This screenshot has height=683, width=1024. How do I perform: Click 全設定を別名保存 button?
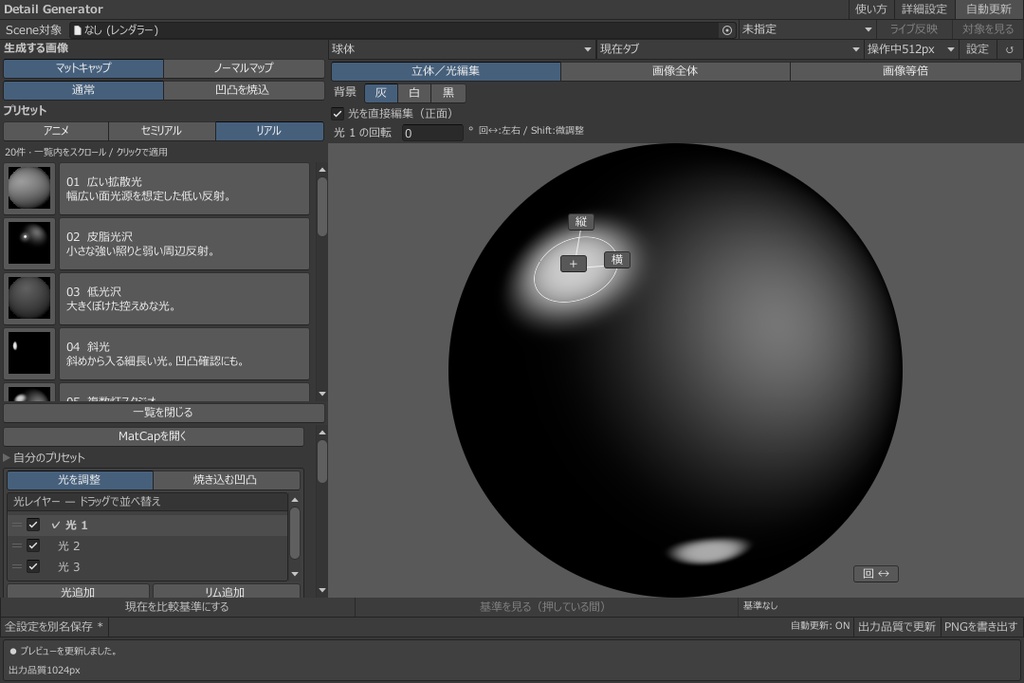pos(54,627)
